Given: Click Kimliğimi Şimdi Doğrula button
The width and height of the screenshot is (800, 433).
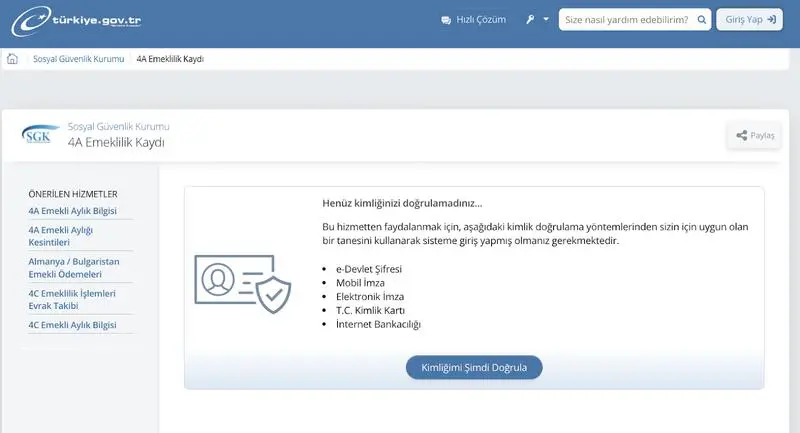Looking at the screenshot, I should click(x=474, y=367).
